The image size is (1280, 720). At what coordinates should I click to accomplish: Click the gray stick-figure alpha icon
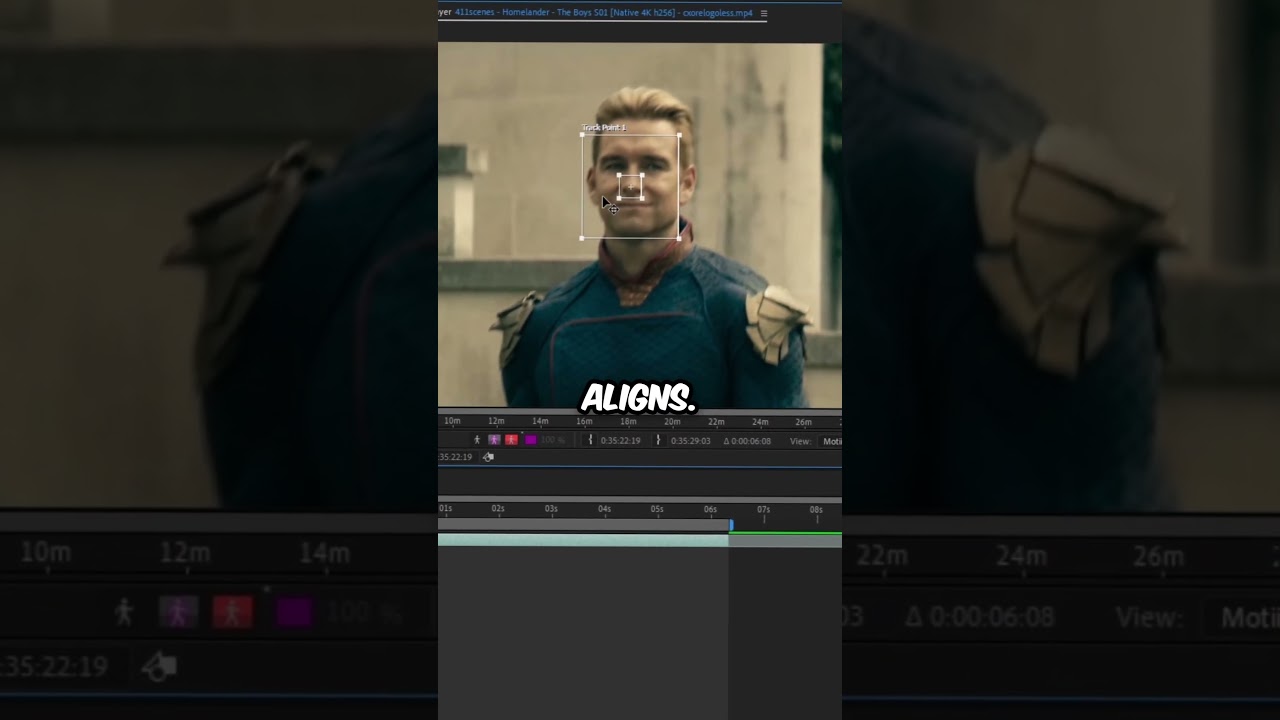pos(477,440)
